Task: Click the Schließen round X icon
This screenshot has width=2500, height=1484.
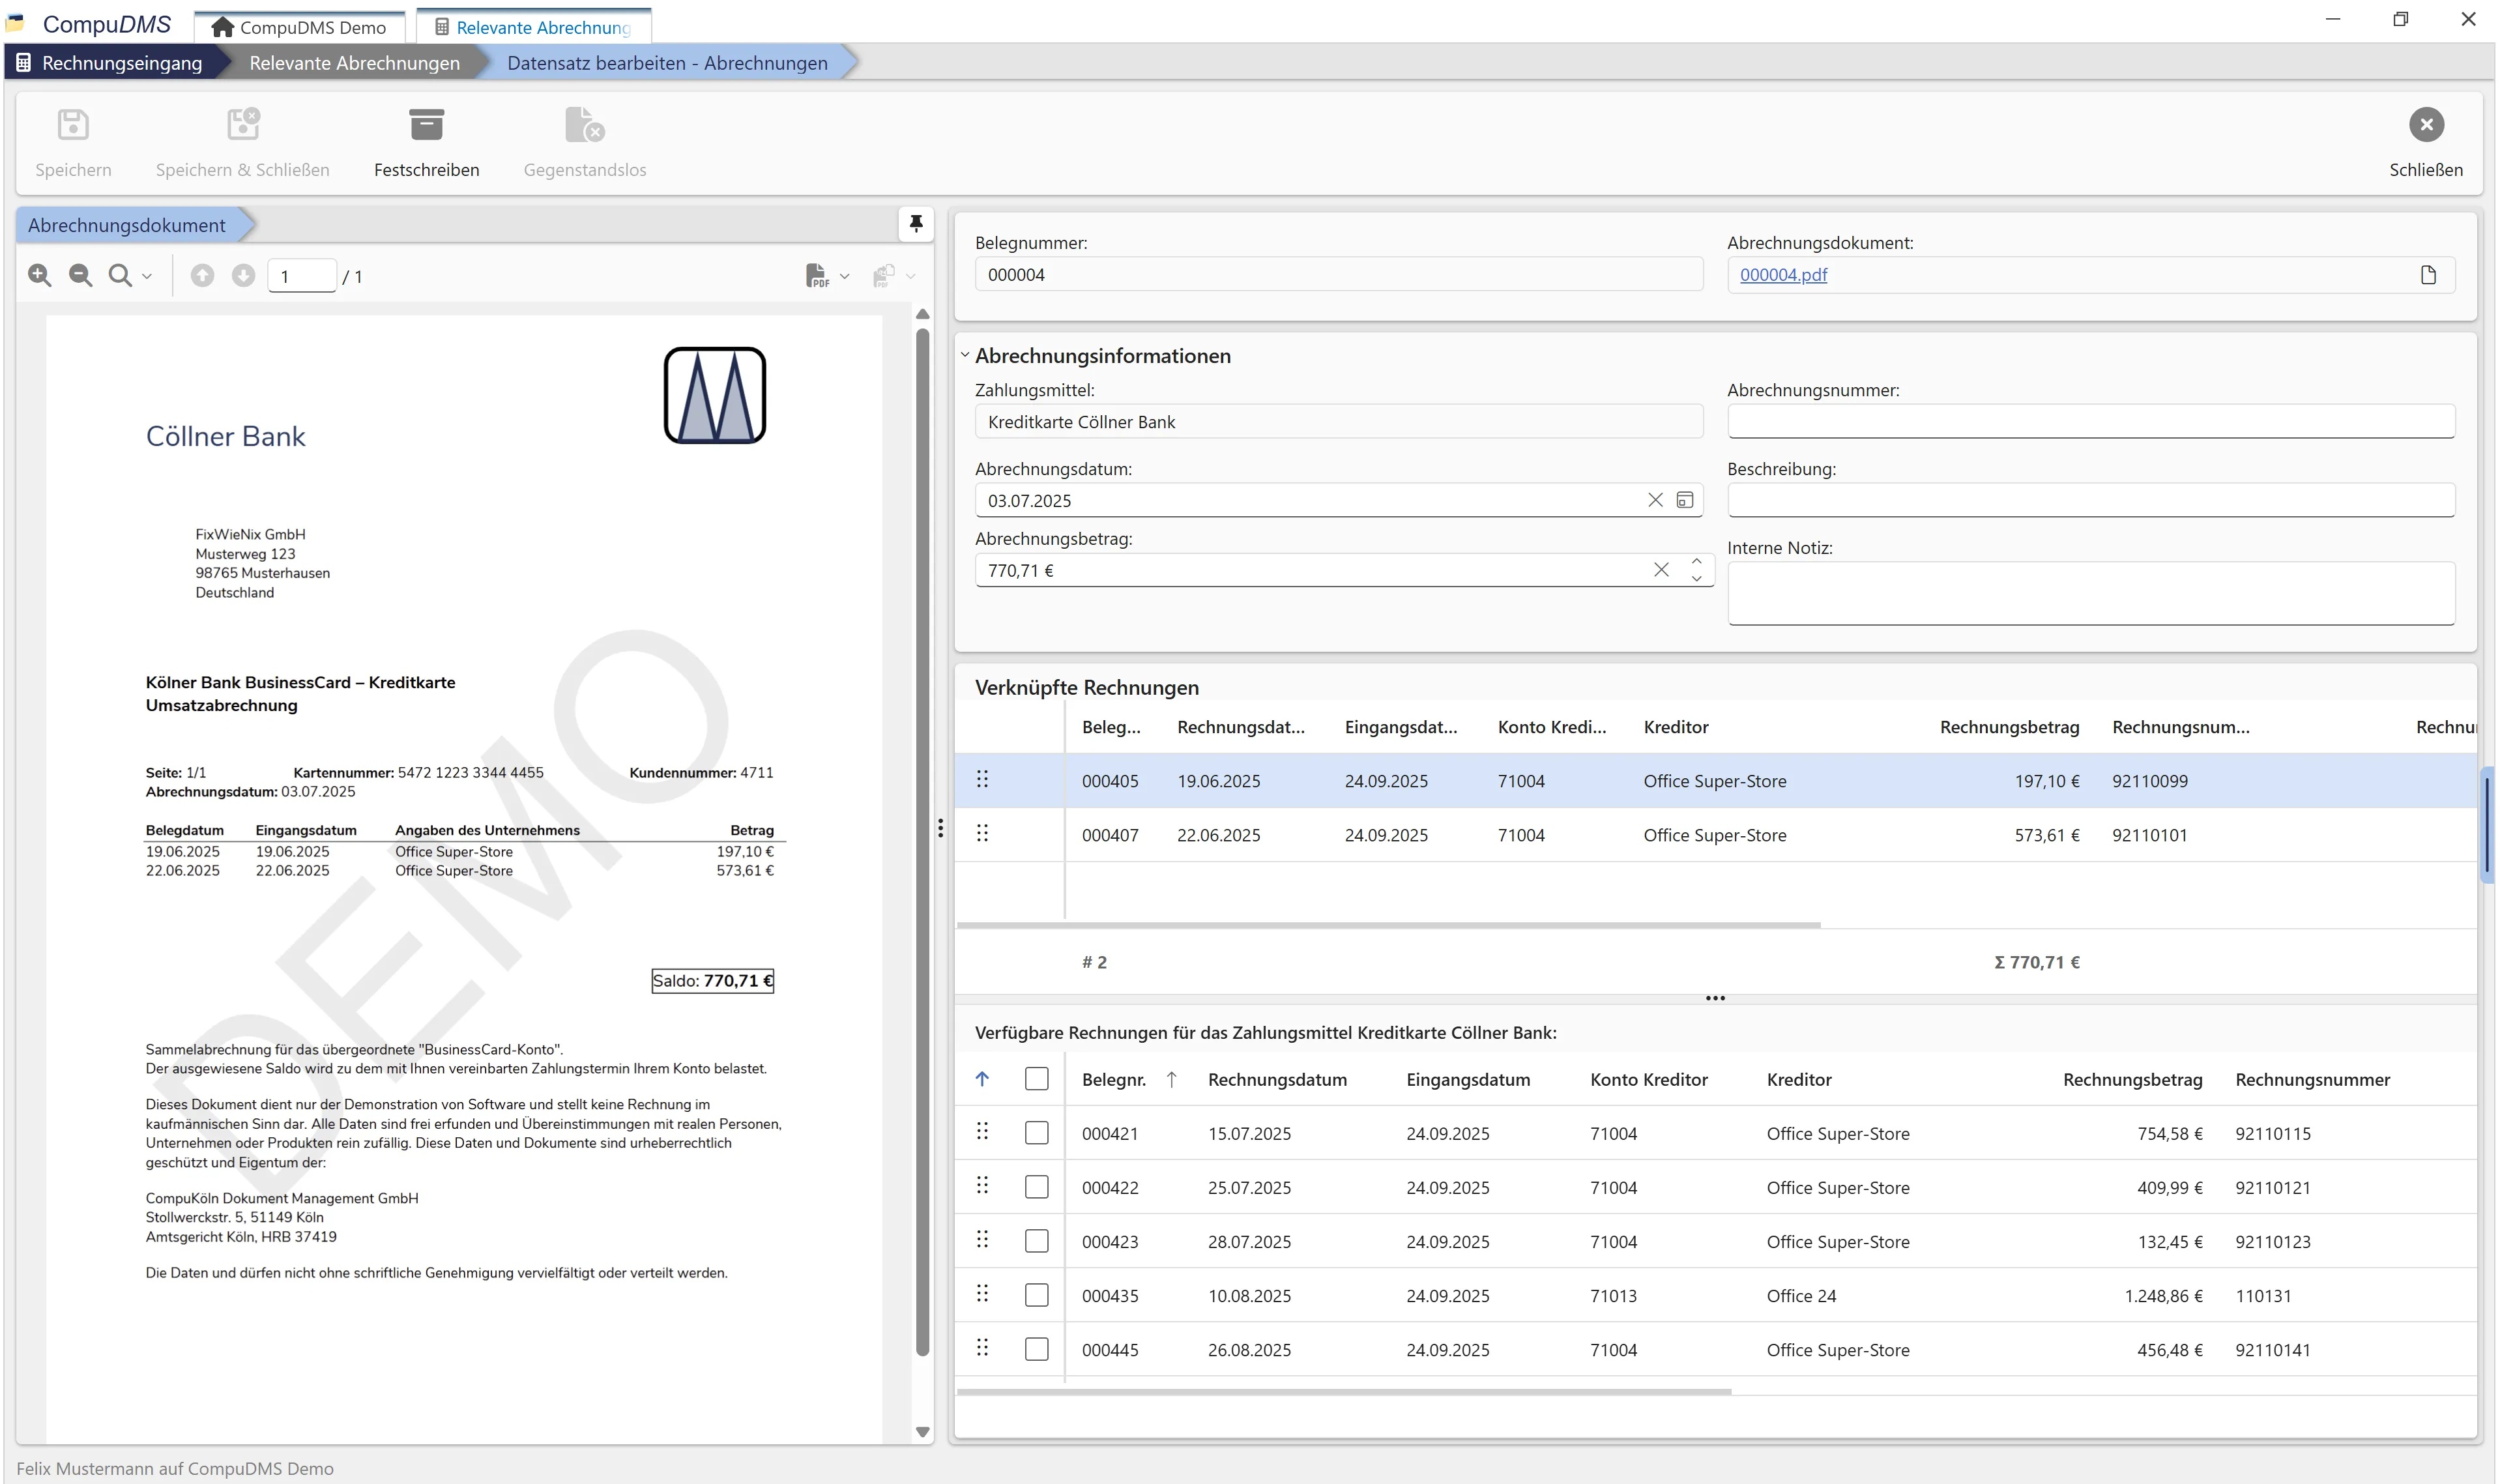Action: pos(2425,125)
